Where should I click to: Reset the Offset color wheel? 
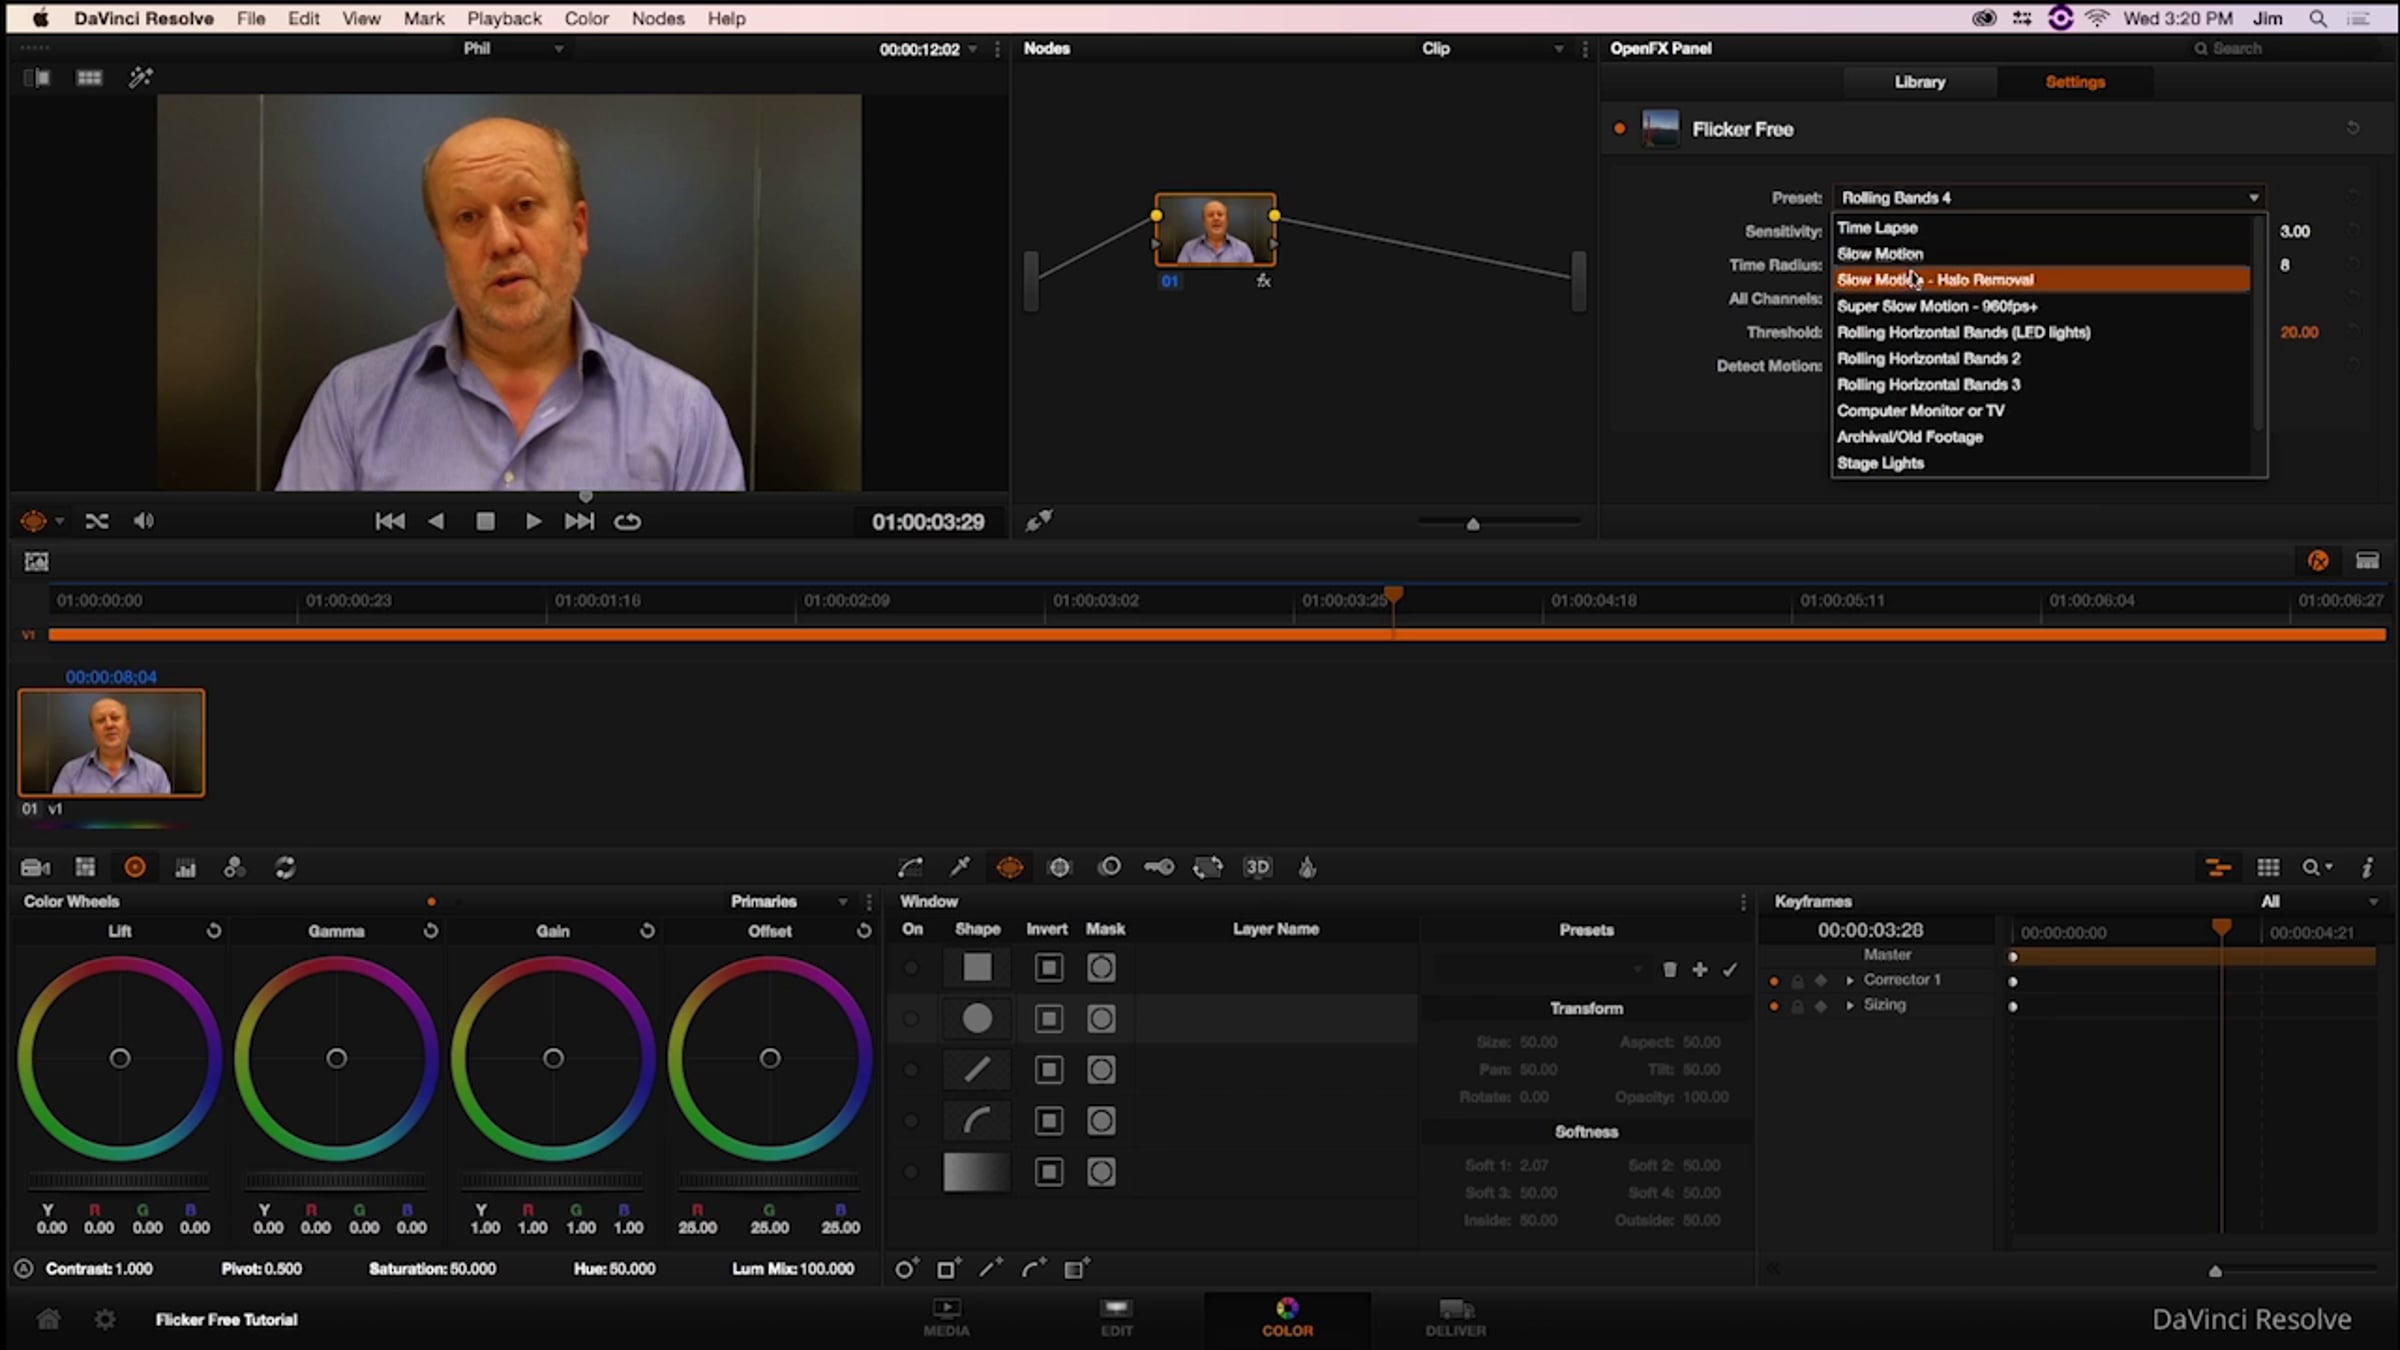click(863, 931)
